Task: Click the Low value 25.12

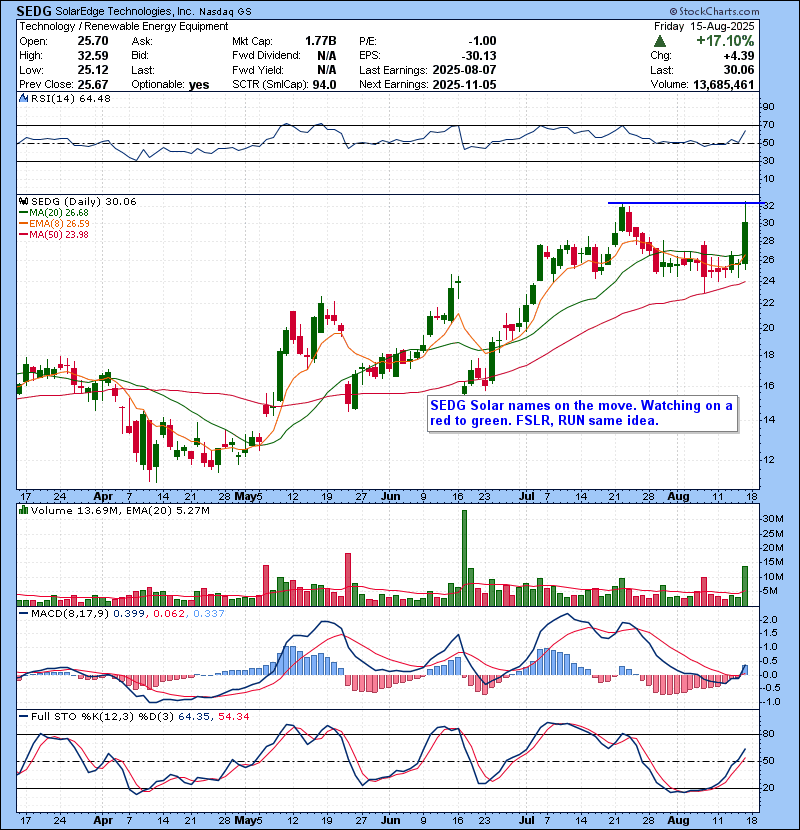Action: pos(93,70)
